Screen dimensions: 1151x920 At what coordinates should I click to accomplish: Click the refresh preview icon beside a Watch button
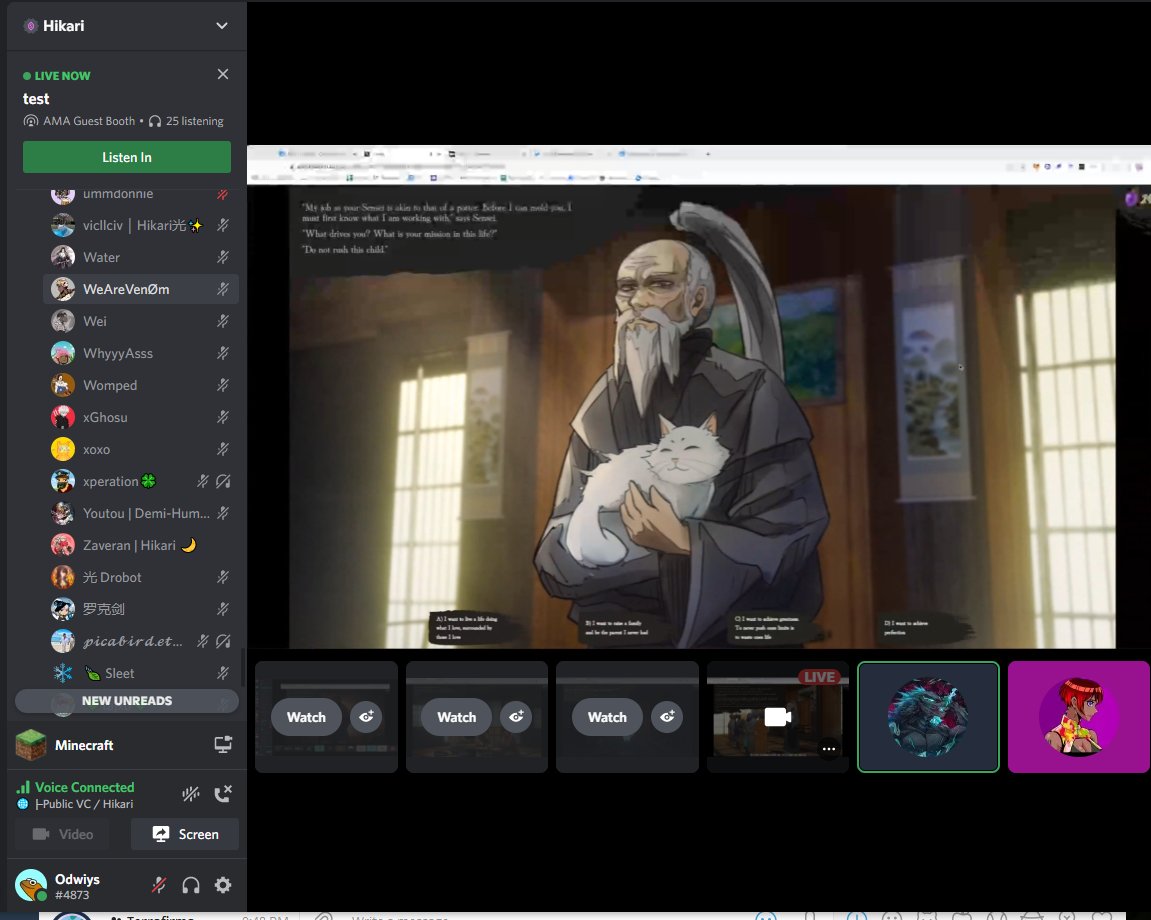click(366, 717)
